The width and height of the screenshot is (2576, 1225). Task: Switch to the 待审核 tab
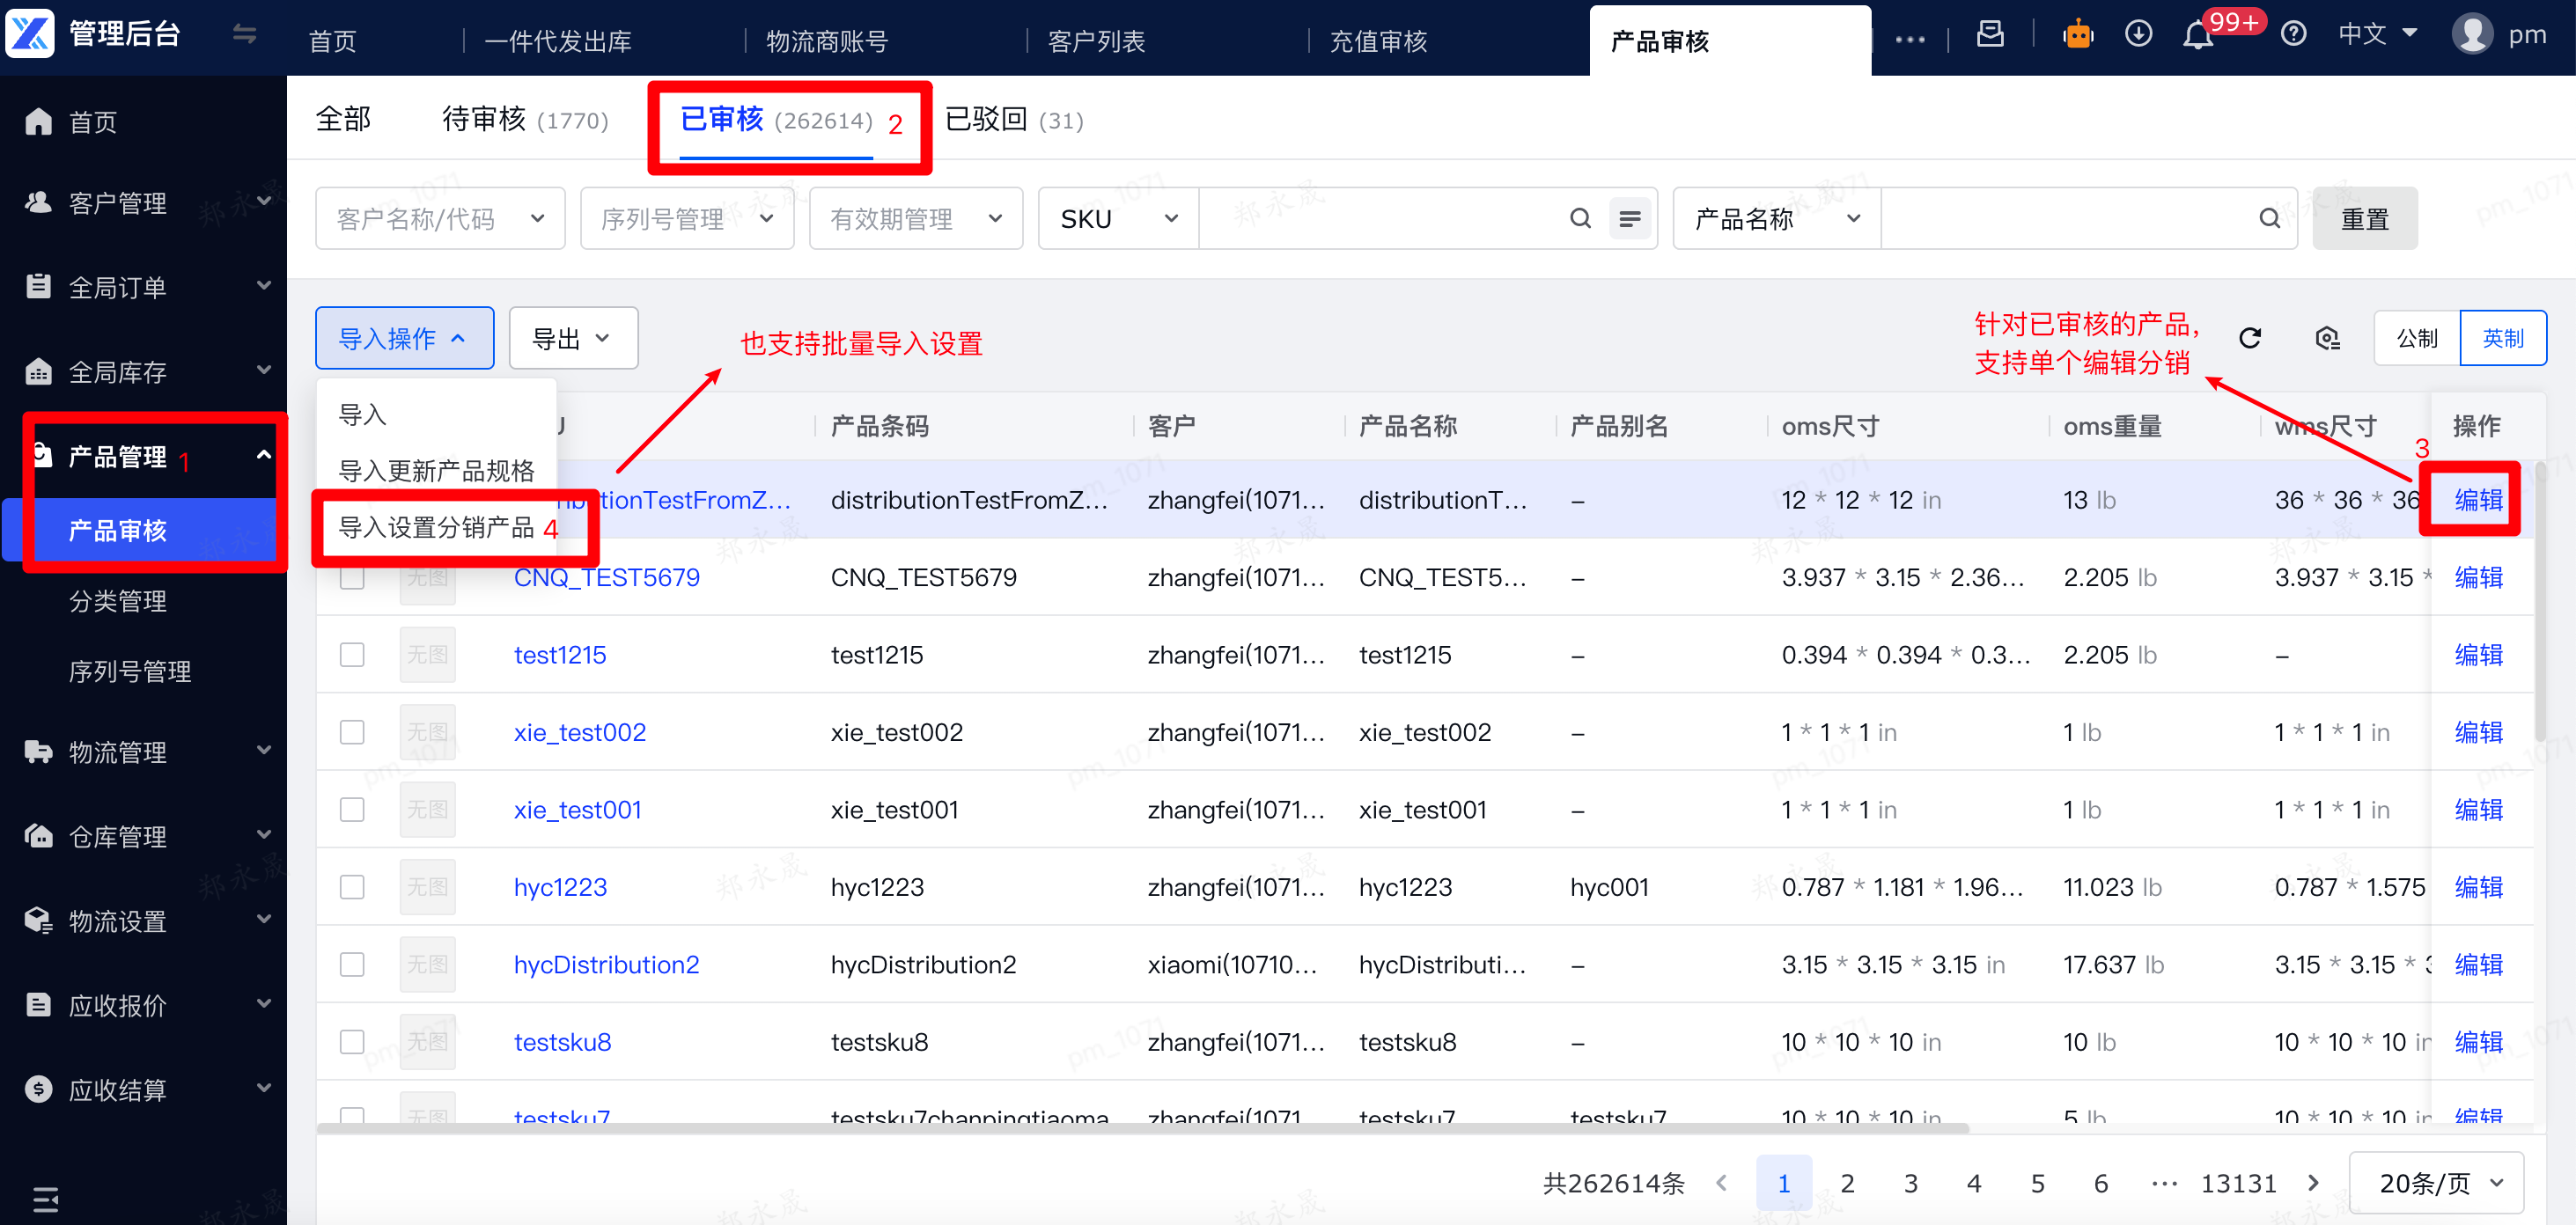524,120
